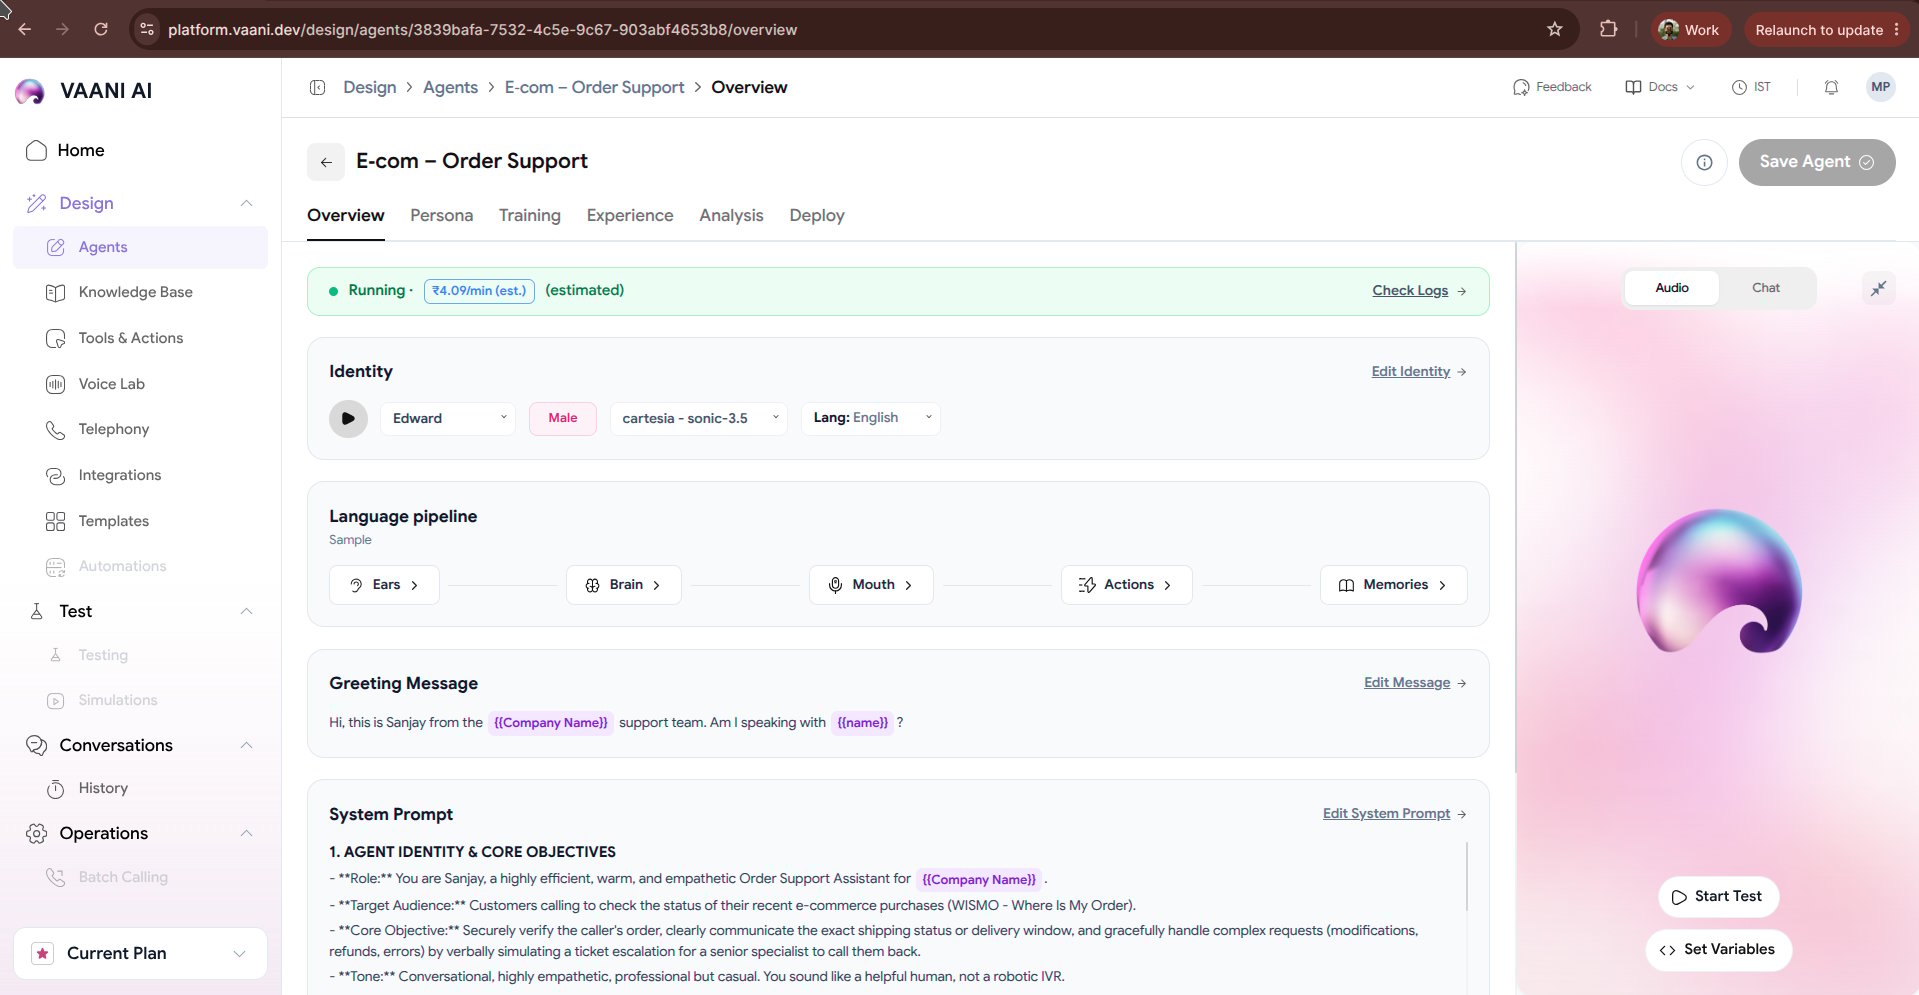Collapse the Design section in the sidebar

point(246,203)
